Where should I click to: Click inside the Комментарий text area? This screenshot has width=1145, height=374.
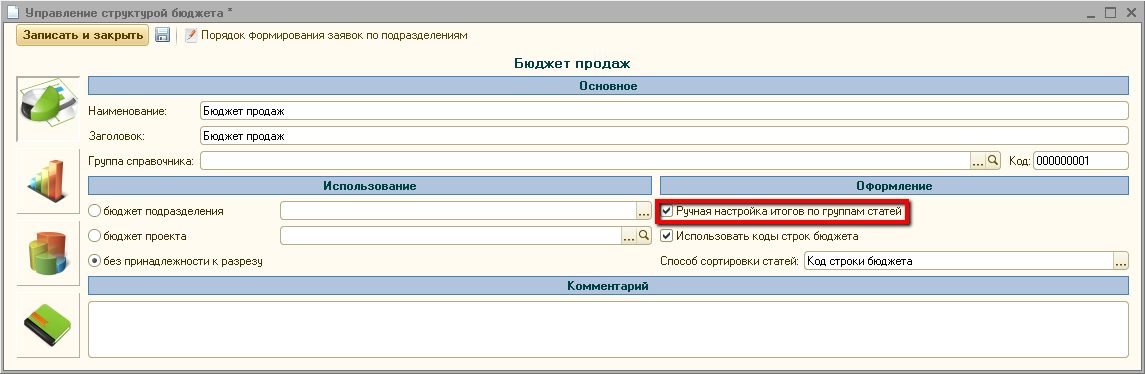(x=608, y=329)
